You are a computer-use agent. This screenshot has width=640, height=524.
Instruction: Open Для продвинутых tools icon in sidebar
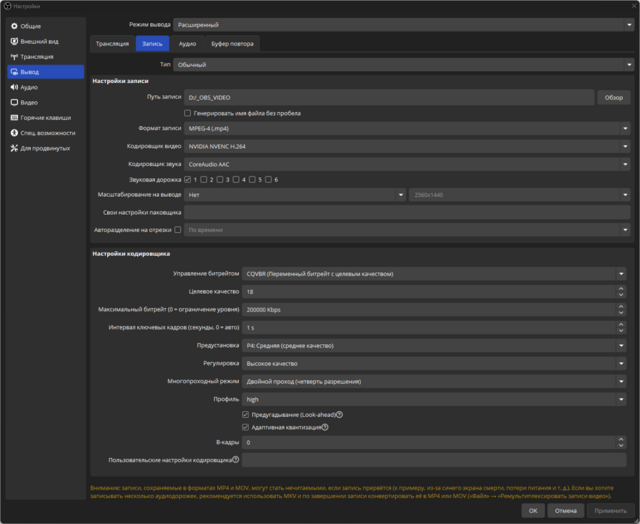(13, 148)
